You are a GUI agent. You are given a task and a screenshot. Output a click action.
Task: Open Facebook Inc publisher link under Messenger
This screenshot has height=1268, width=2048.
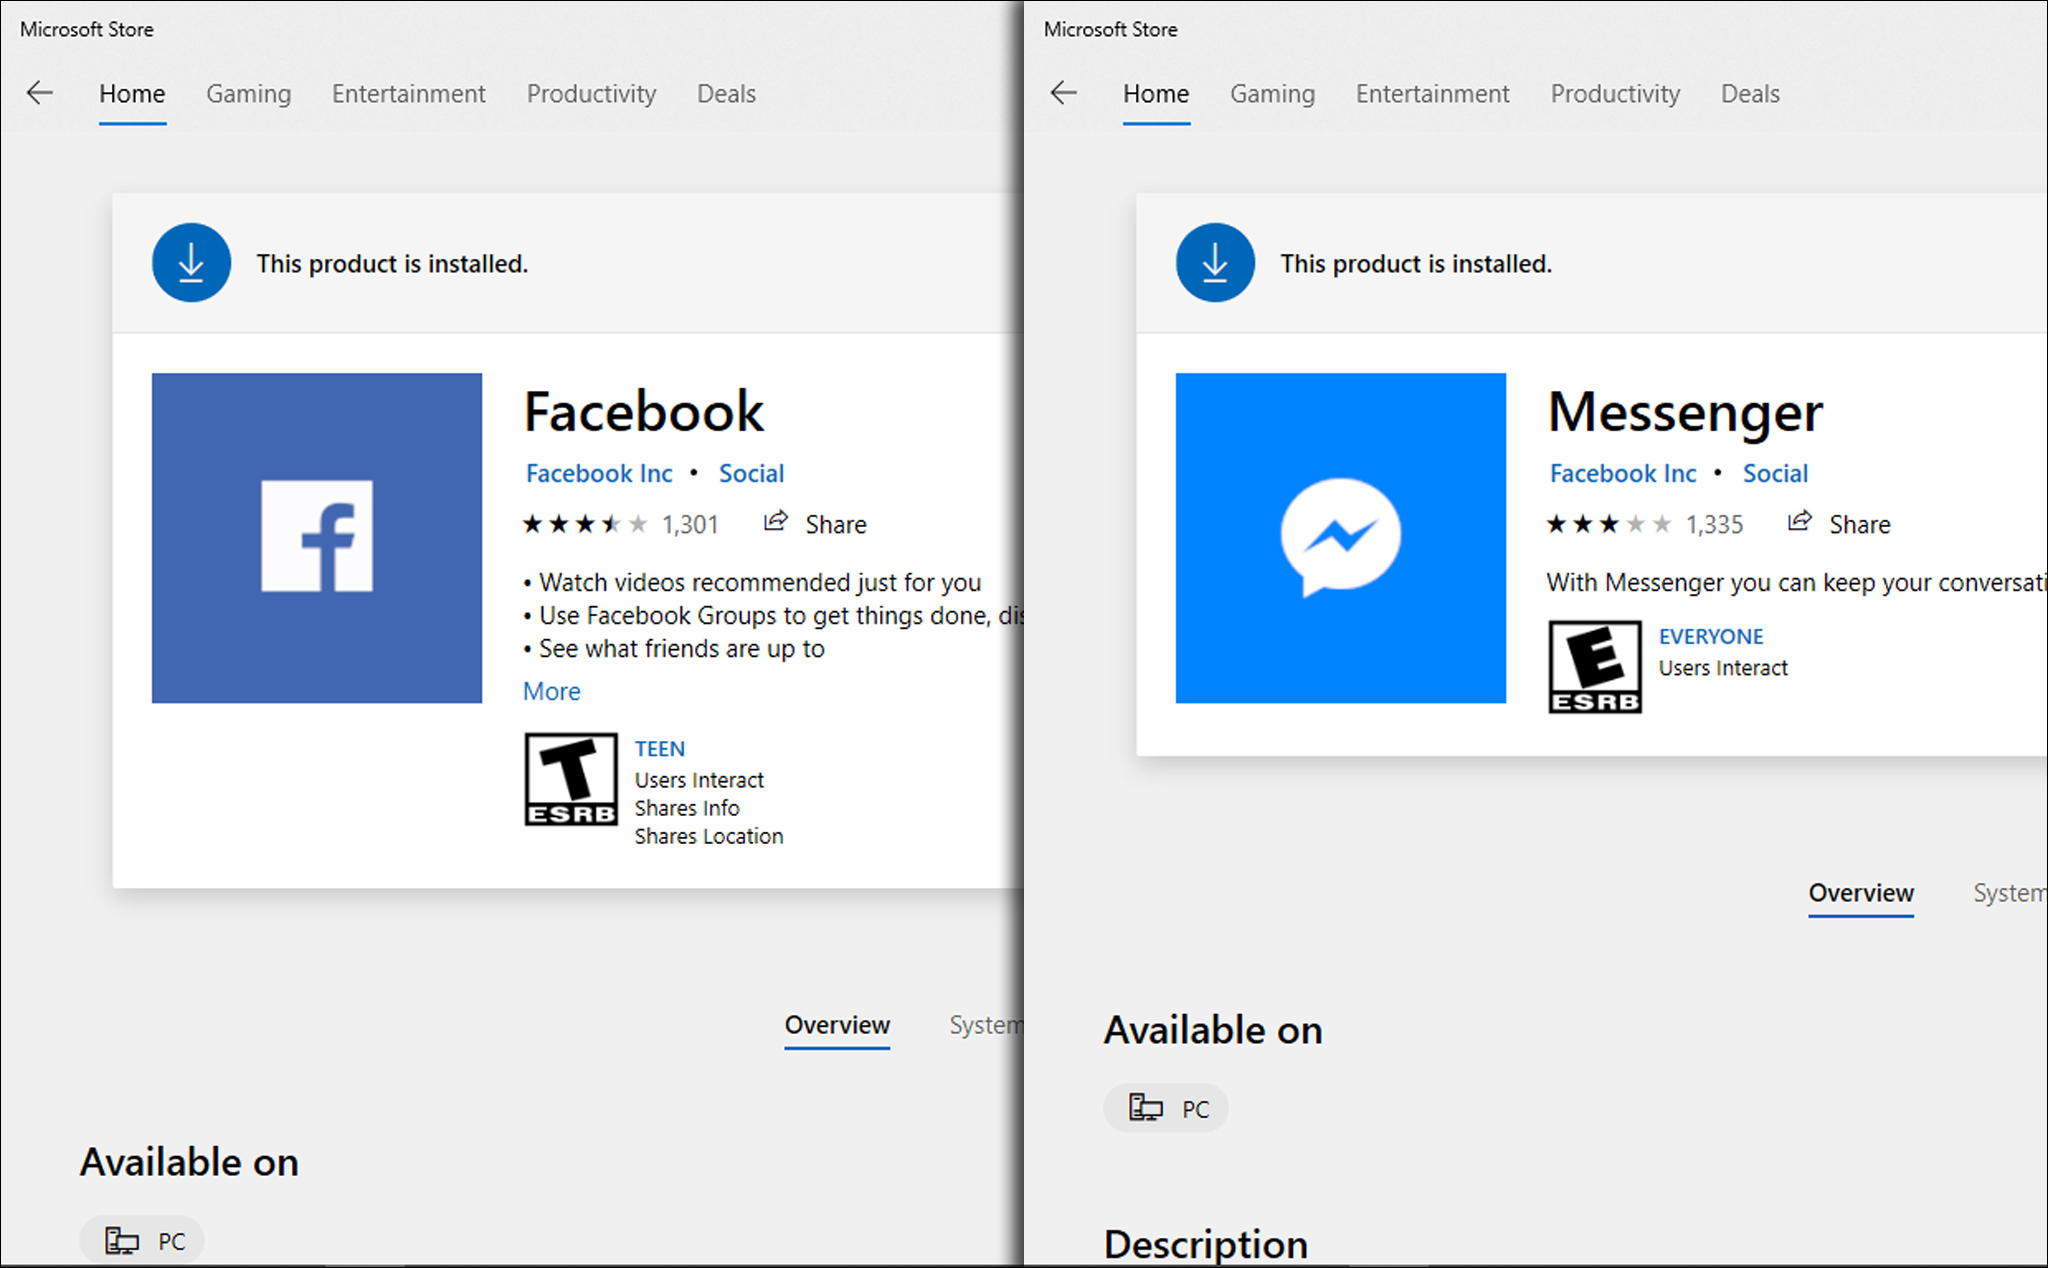pyautogui.click(x=1623, y=473)
